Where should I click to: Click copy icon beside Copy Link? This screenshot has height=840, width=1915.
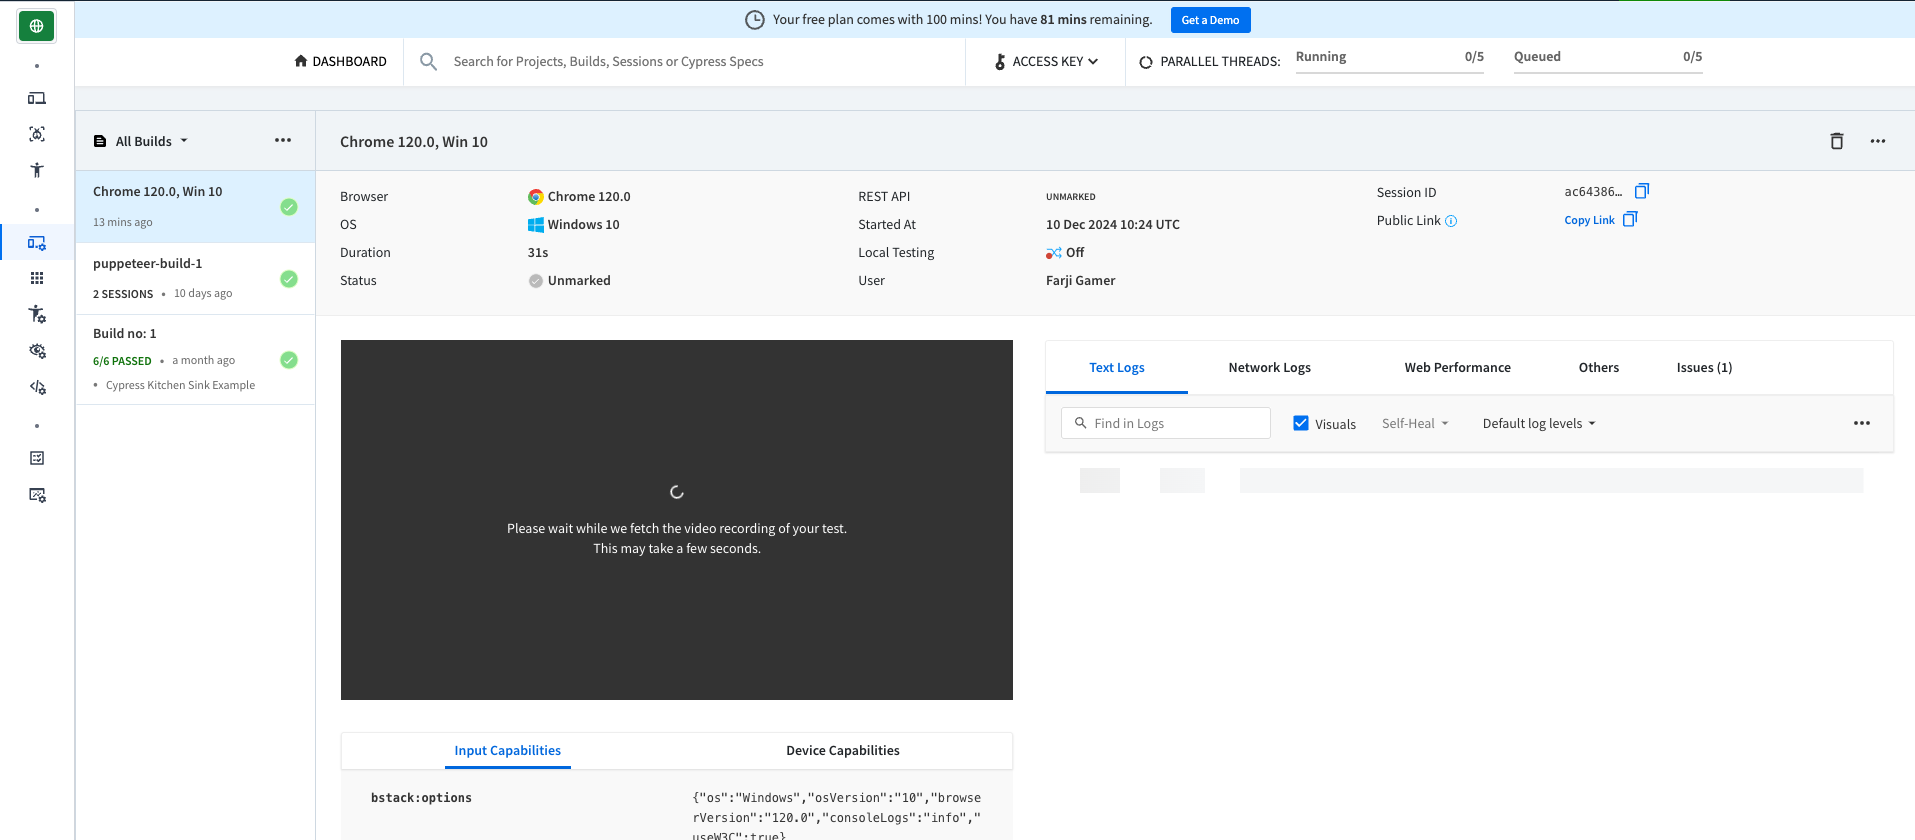tap(1630, 219)
